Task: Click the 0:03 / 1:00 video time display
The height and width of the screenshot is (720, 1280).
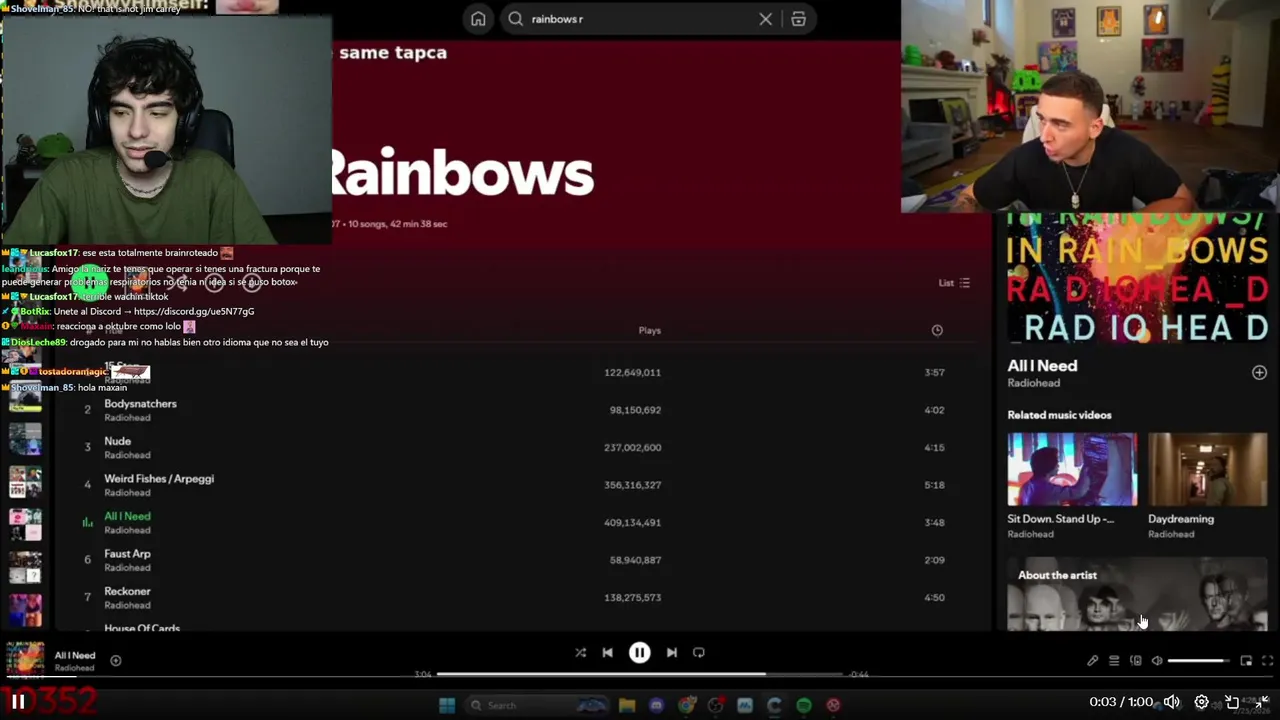Action: (x=1121, y=702)
